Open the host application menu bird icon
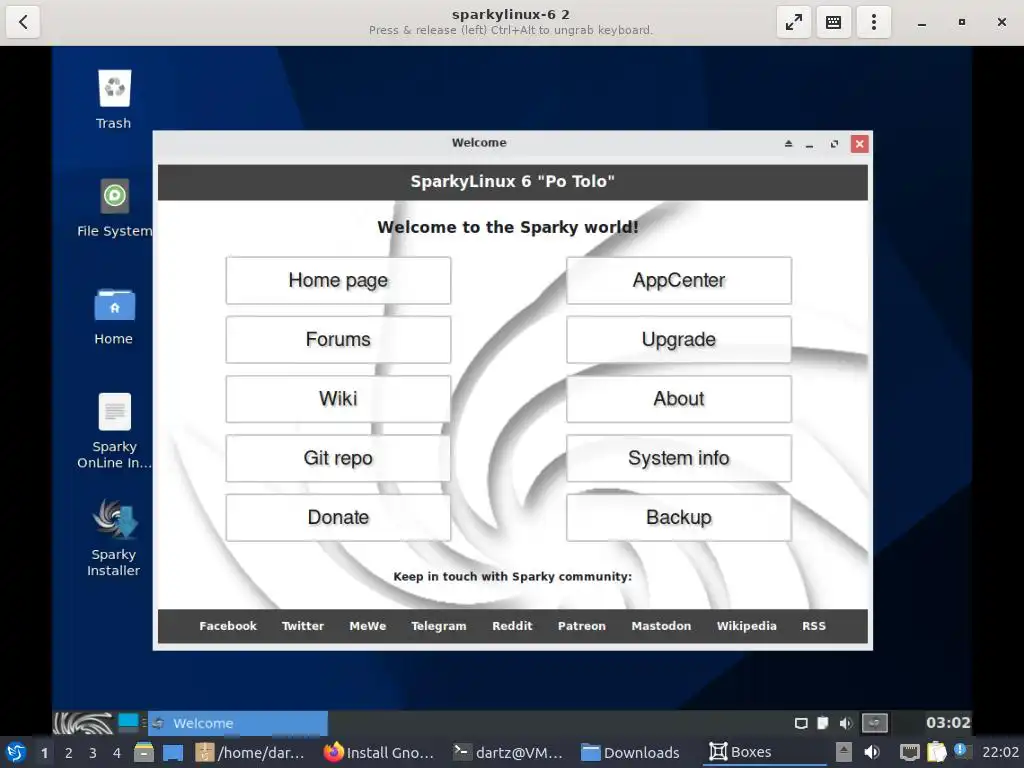The image size is (1024, 768). tap(16, 752)
